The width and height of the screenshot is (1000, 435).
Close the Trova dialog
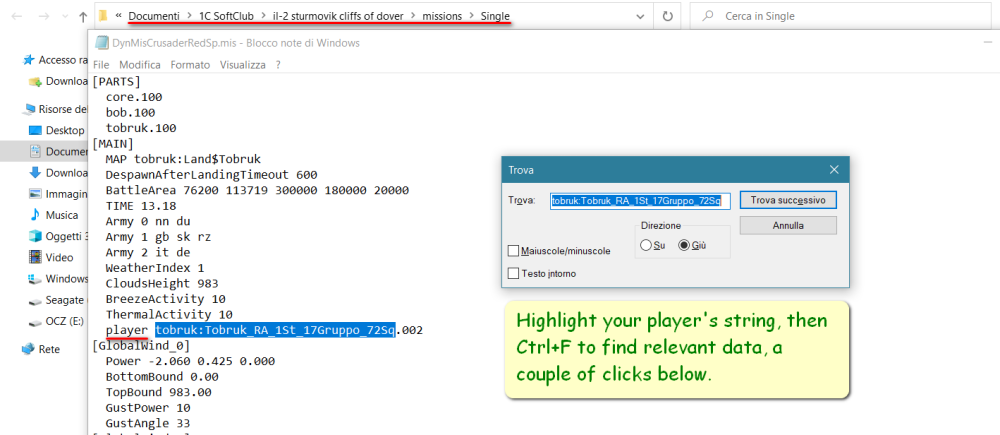tap(834, 170)
